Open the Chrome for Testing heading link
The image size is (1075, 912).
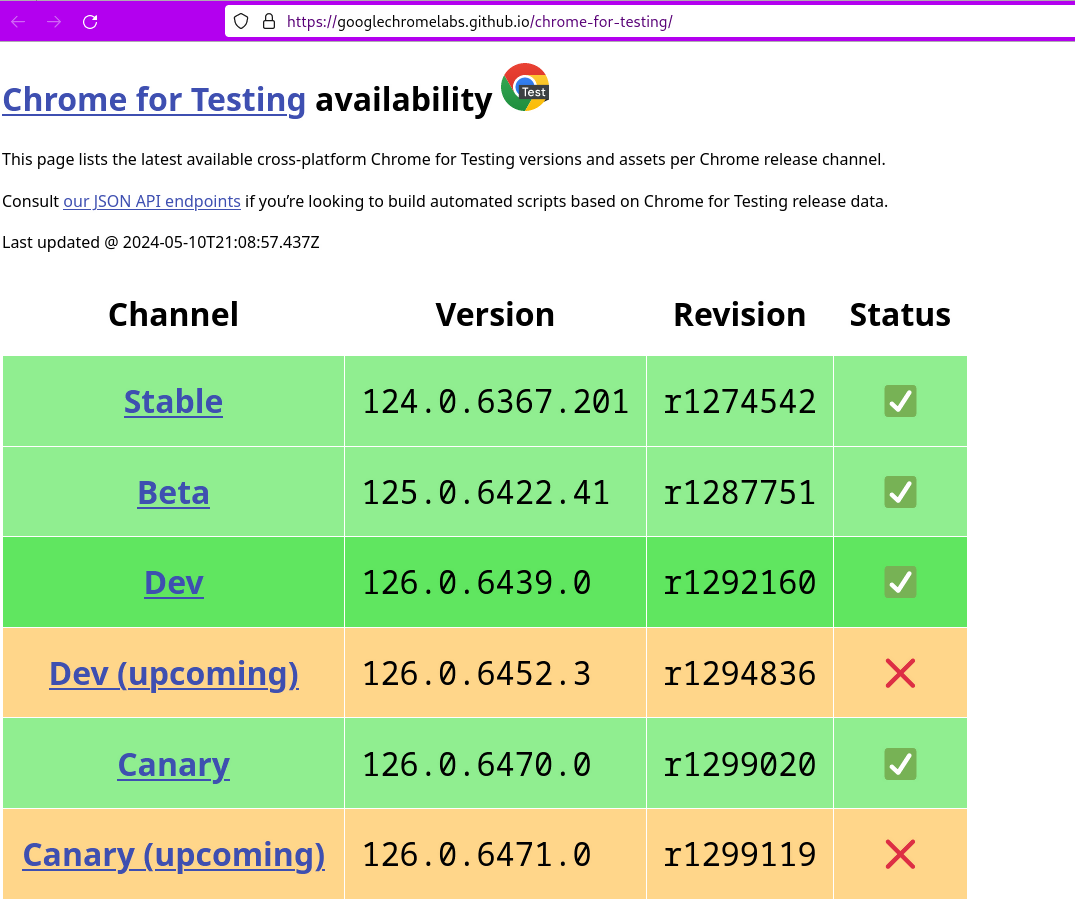pos(154,99)
